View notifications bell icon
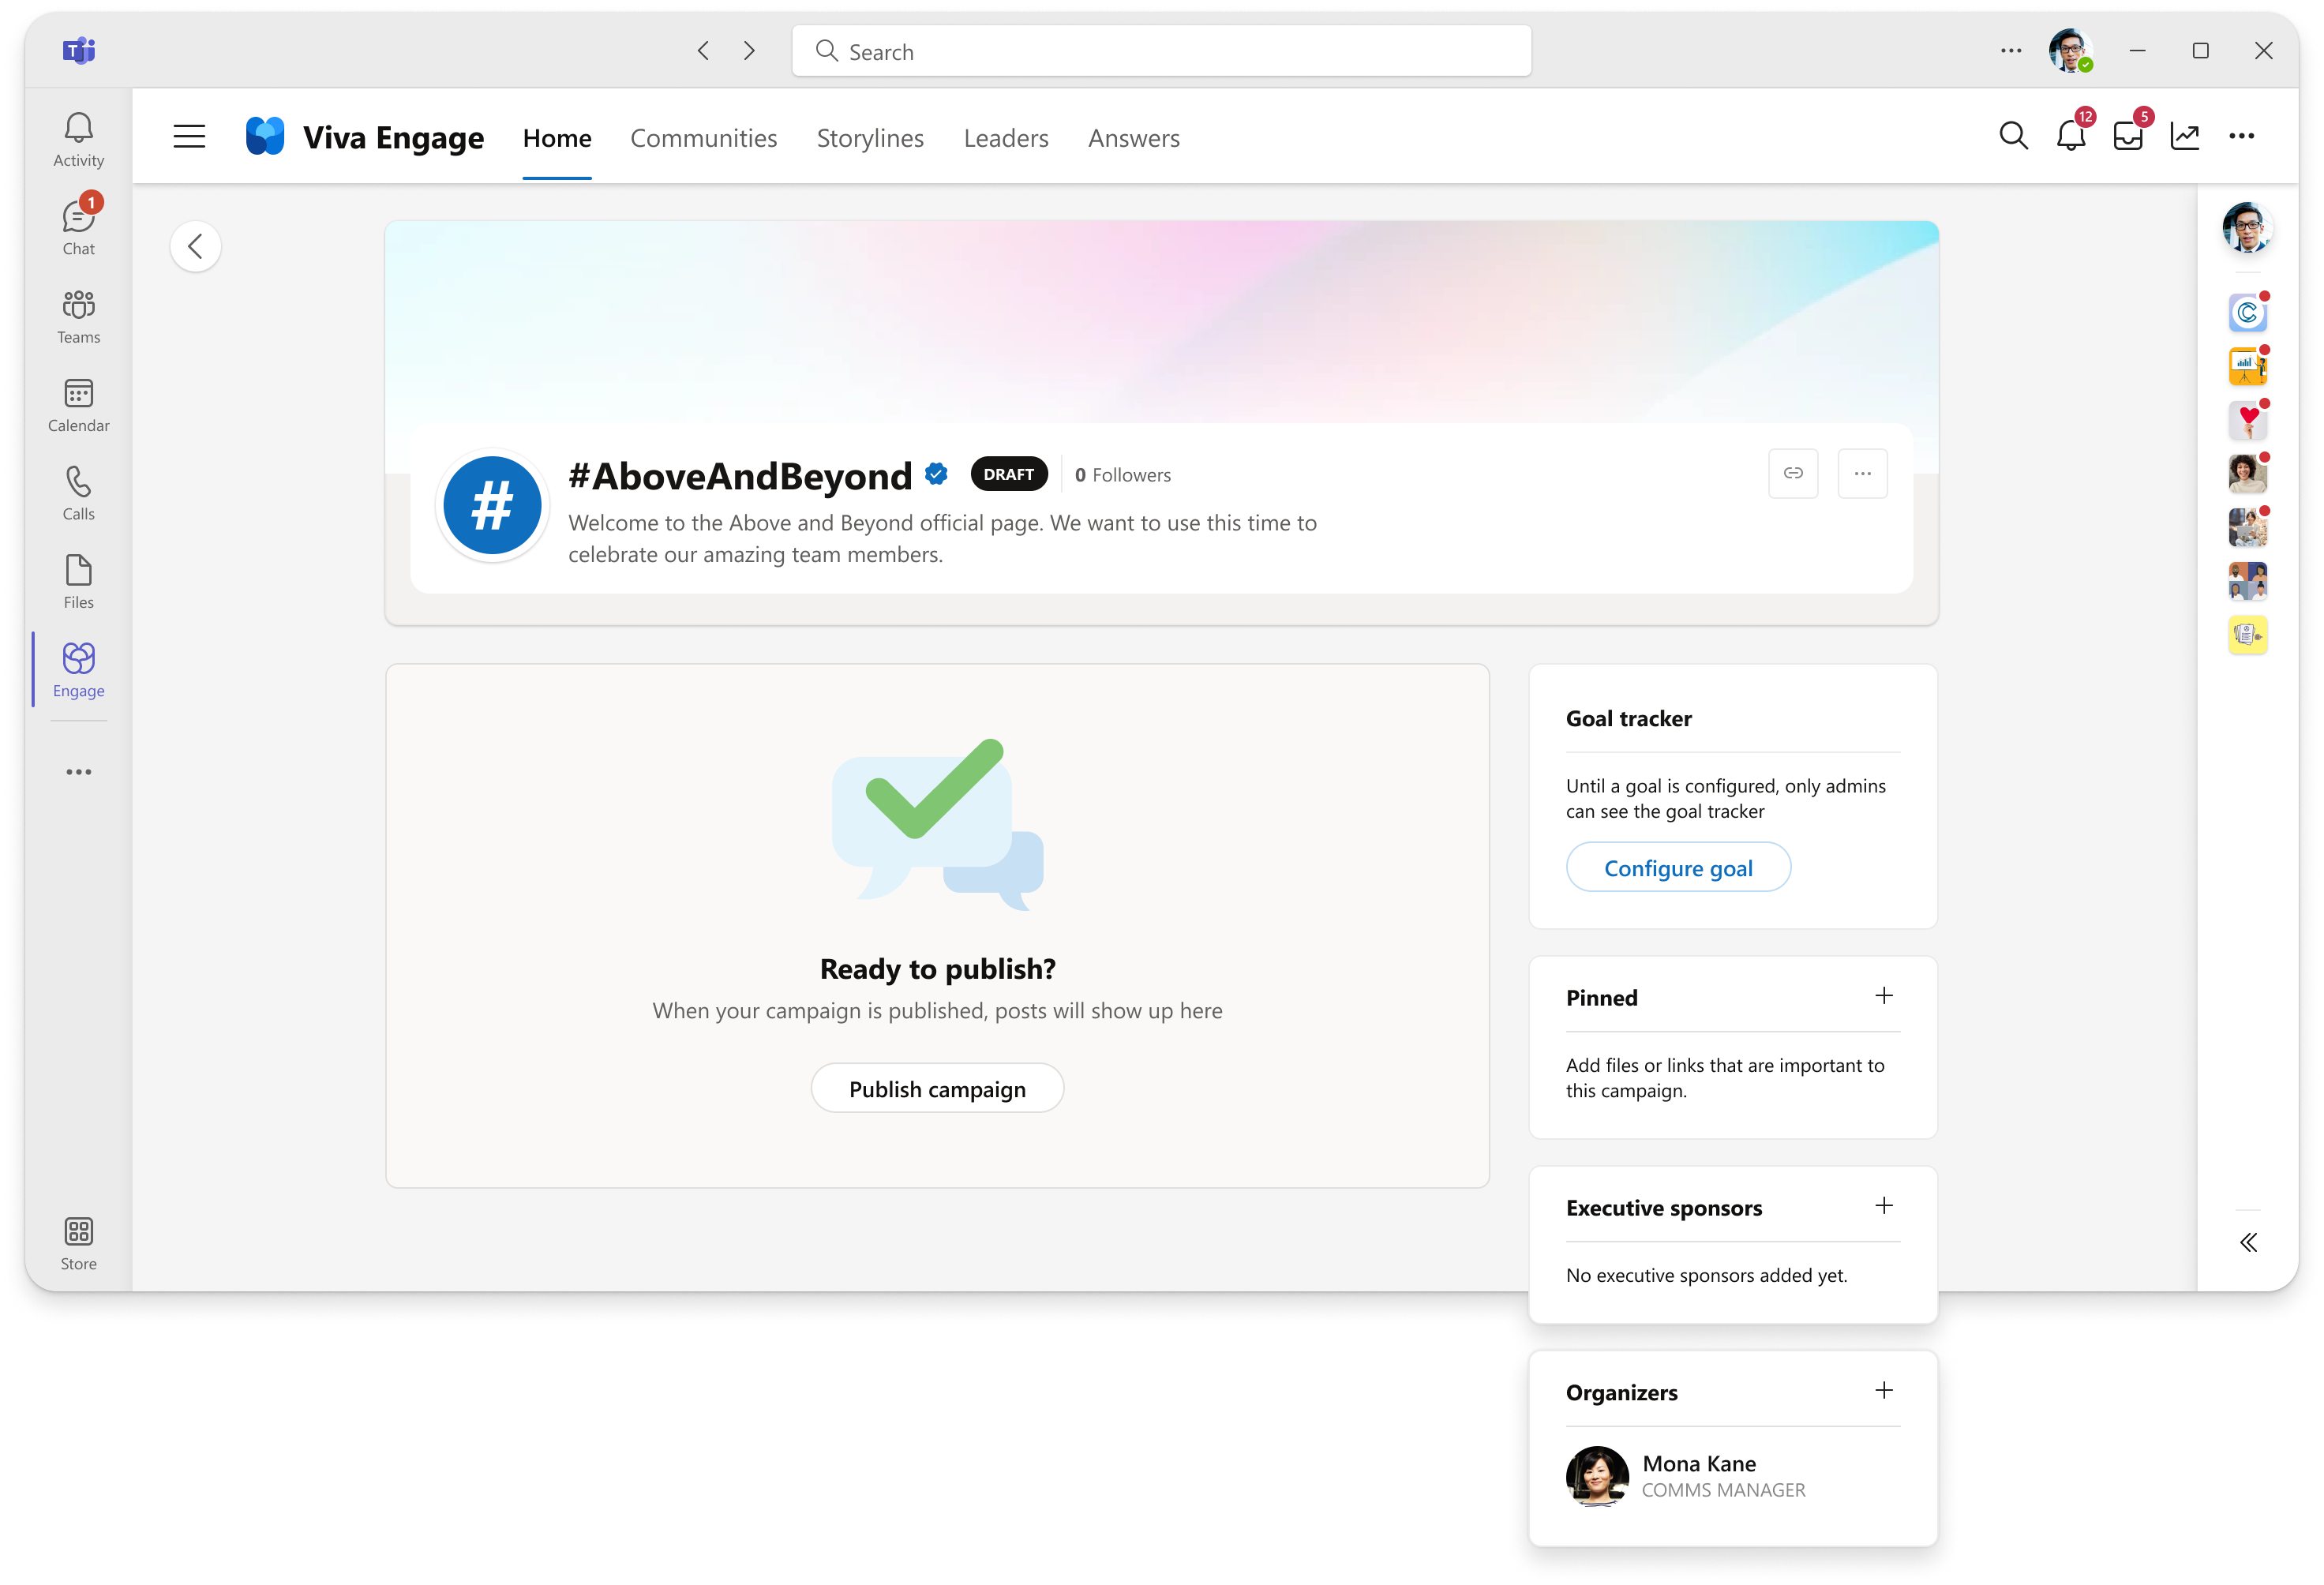This screenshot has height=1585, width=2324. (x=2070, y=136)
